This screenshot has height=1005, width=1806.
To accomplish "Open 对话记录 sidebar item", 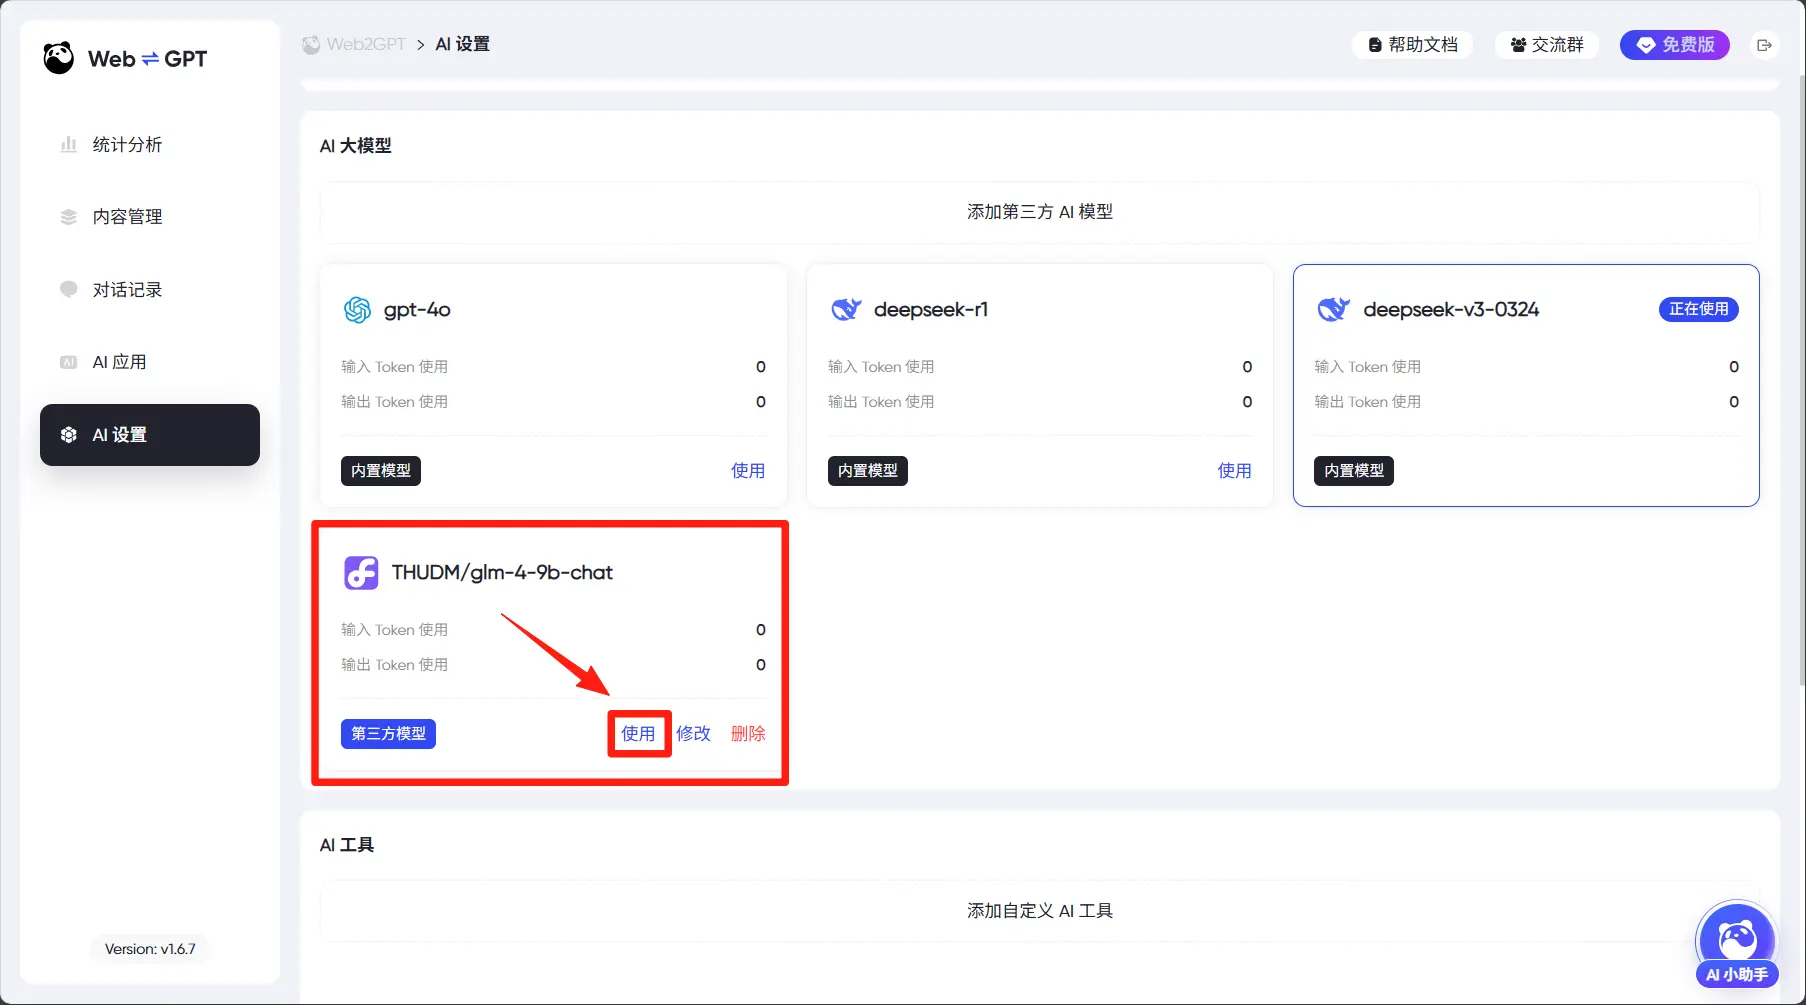I will click(x=127, y=290).
